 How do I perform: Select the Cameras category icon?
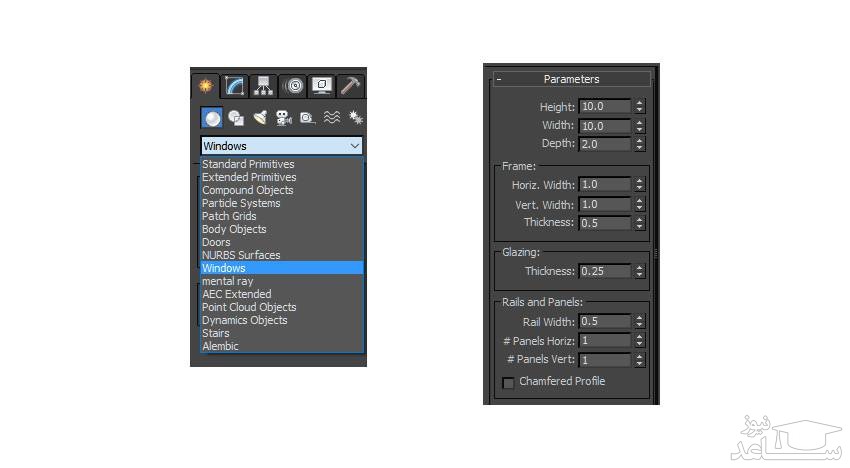point(283,118)
